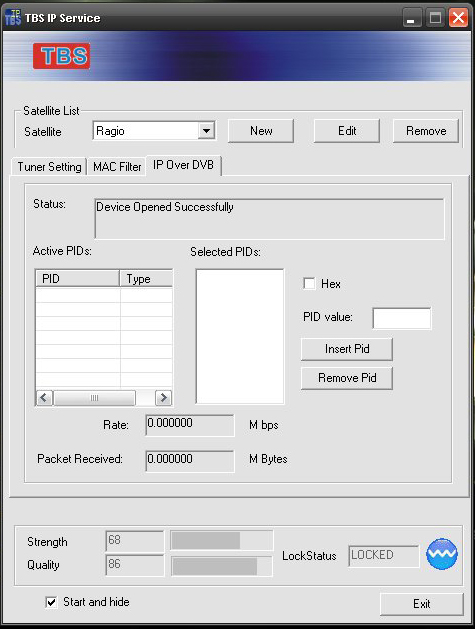Minimize the TBS IP Service window
475x629 pixels.
point(412,18)
